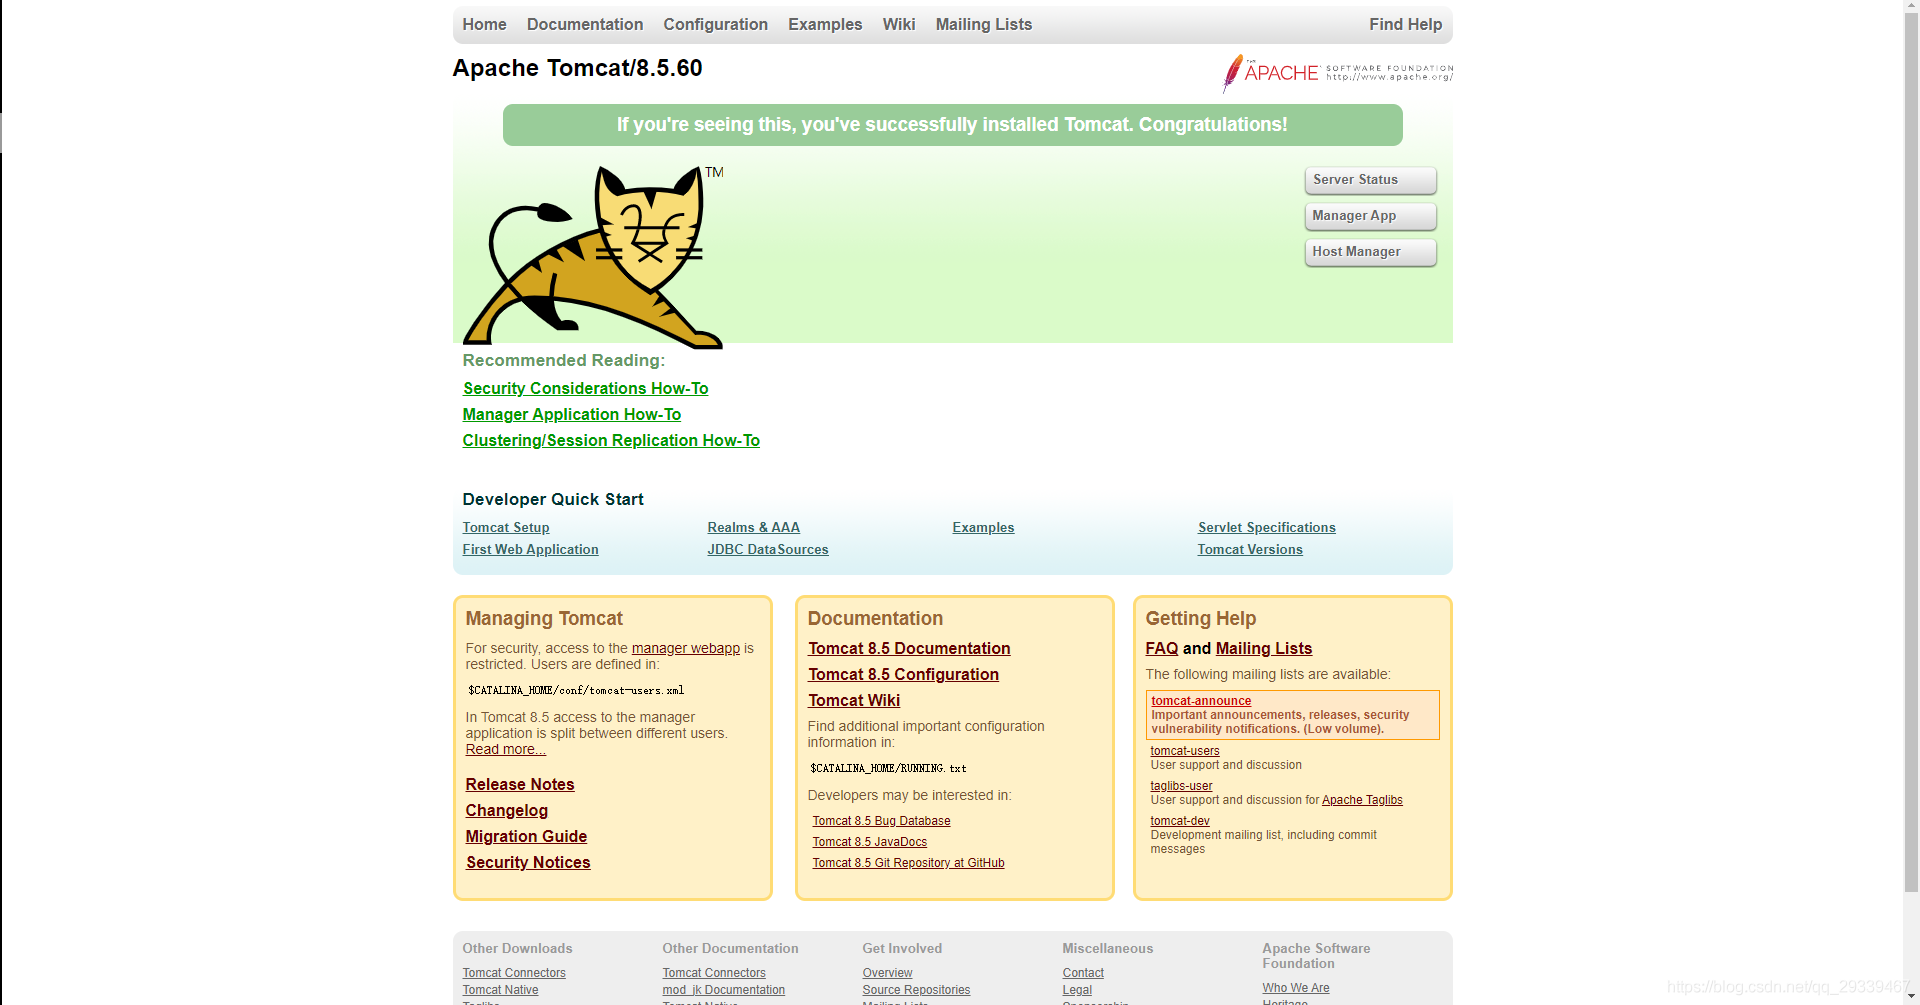Open the JDBC DataSources link

click(767, 549)
